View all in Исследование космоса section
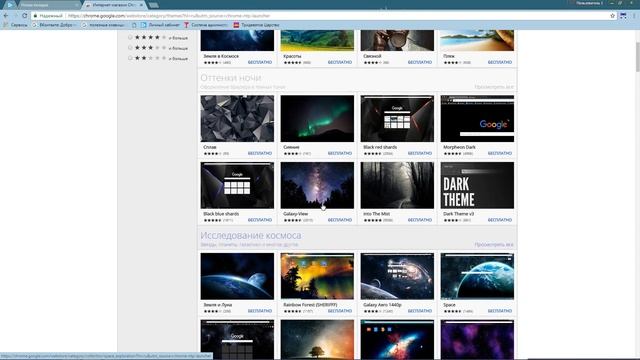The image size is (640, 360). click(494, 244)
